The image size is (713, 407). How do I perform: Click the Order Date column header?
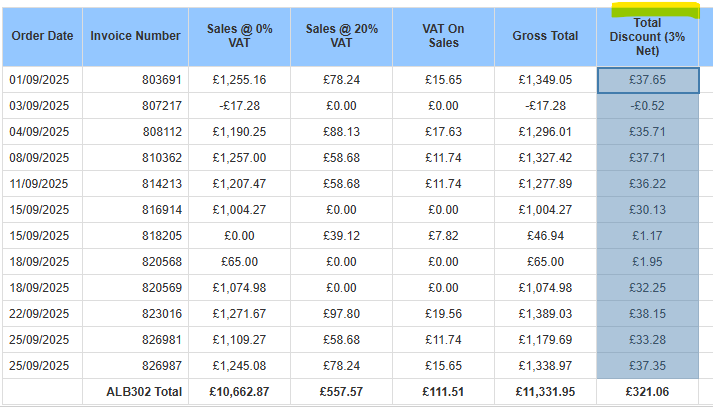click(x=42, y=36)
